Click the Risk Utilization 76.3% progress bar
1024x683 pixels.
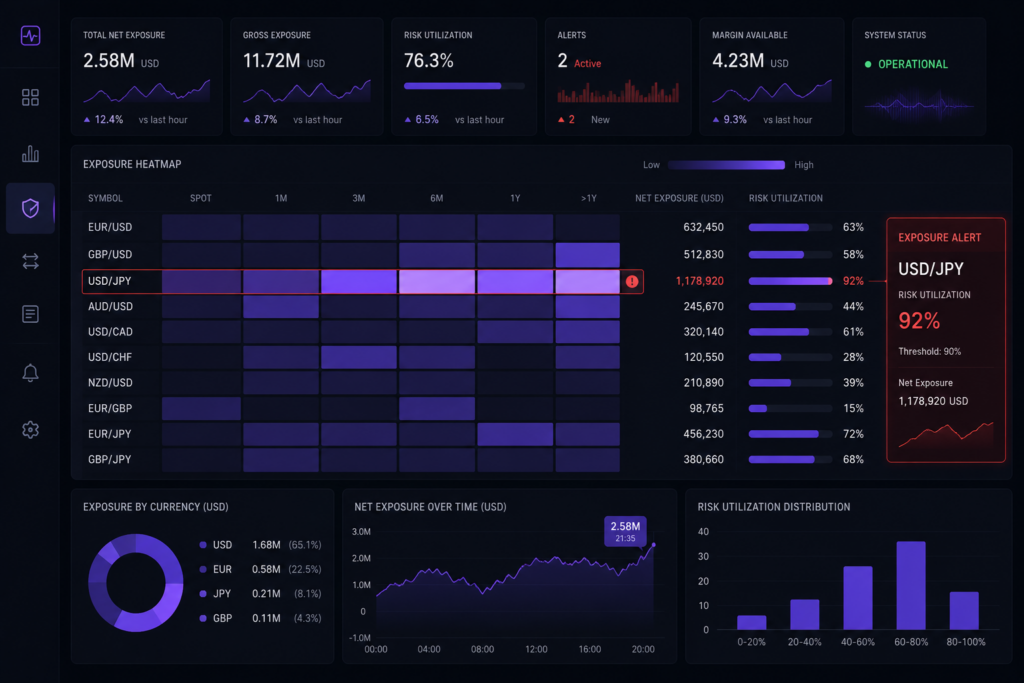tap(464, 86)
